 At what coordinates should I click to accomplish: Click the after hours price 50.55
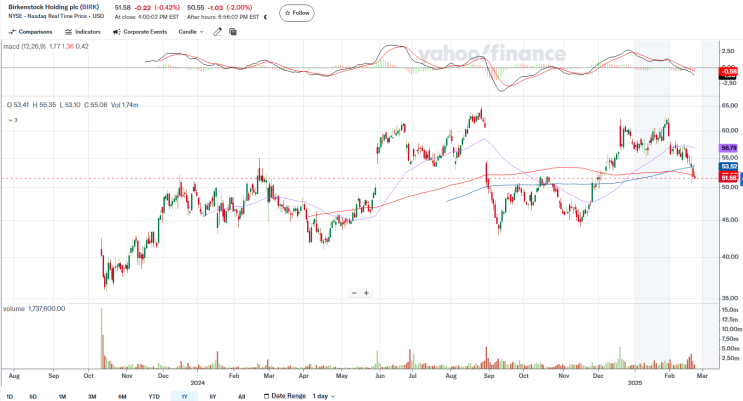pos(195,8)
